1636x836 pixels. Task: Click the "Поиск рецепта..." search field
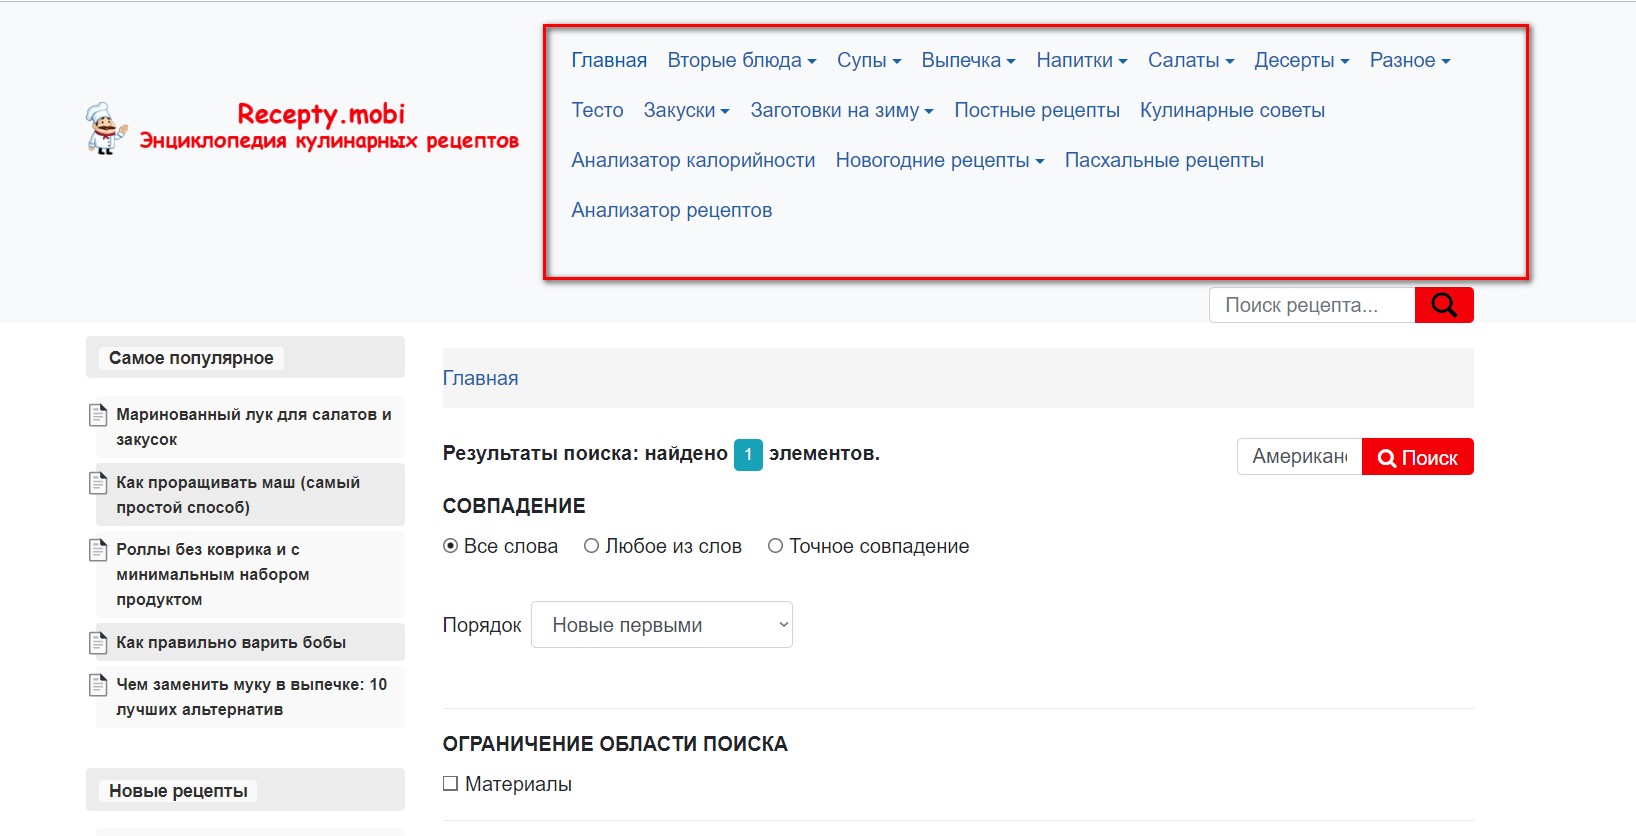click(x=1311, y=305)
